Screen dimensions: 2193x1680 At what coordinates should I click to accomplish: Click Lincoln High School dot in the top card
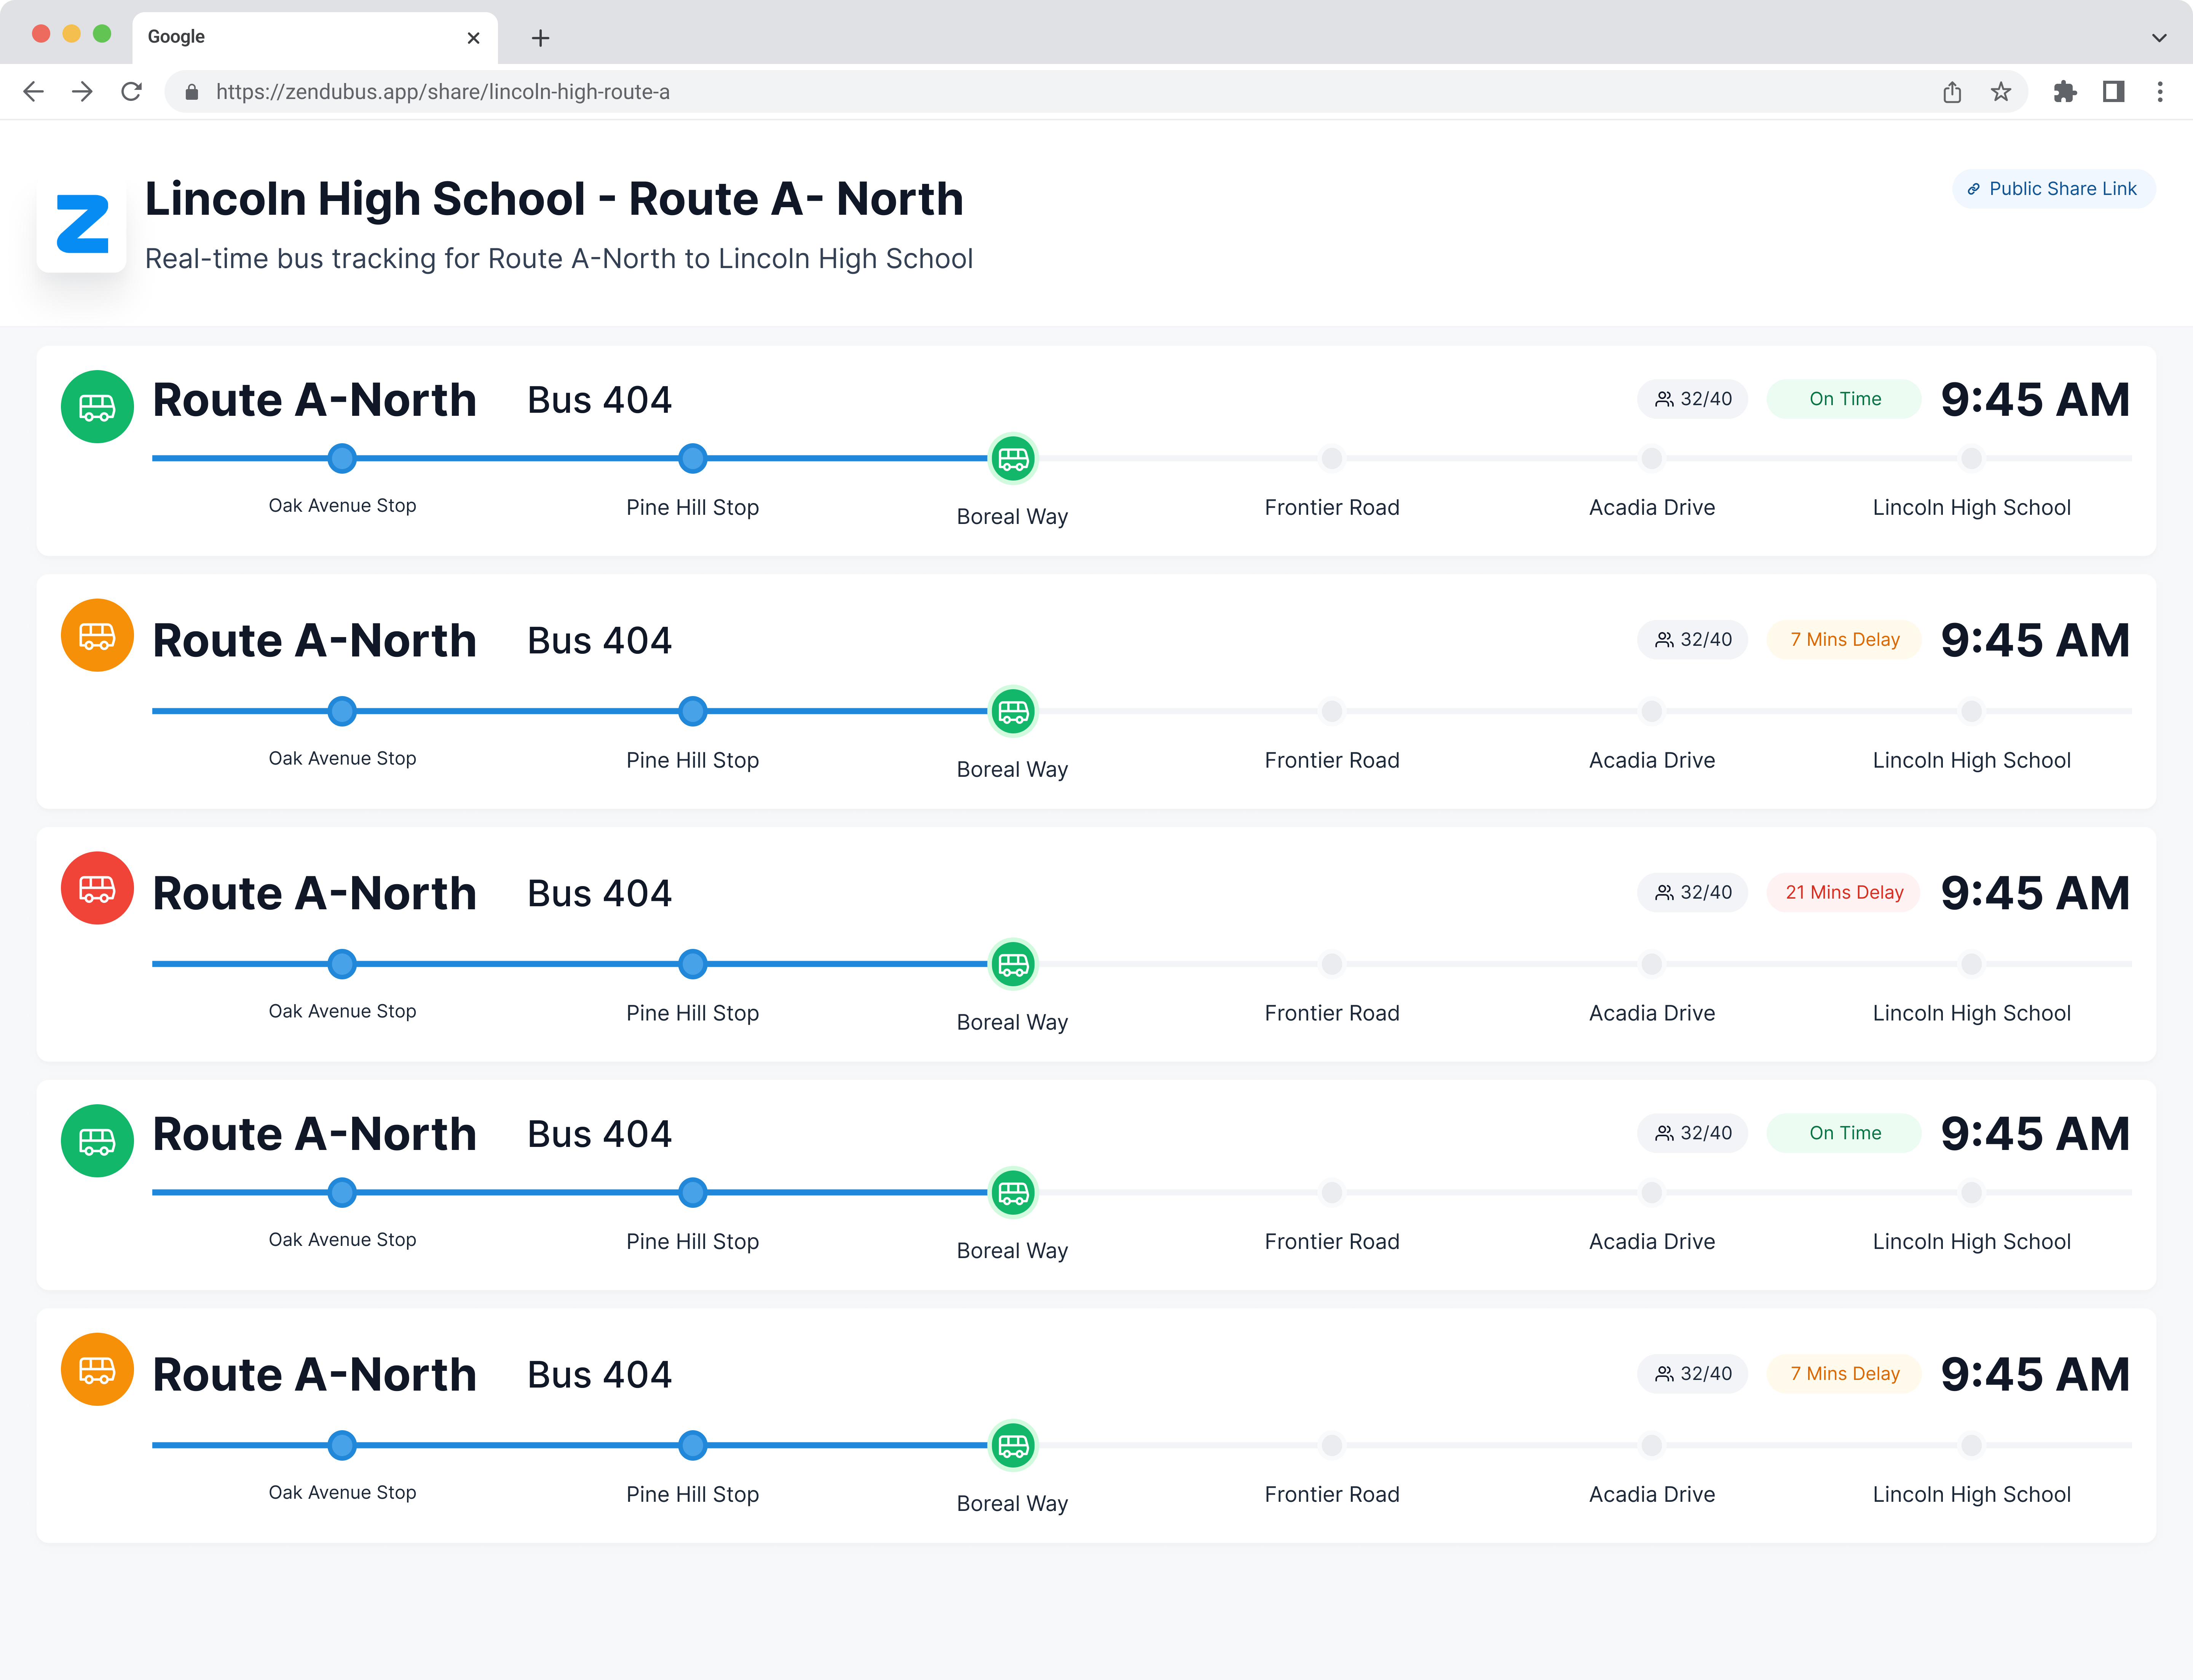[1971, 458]
